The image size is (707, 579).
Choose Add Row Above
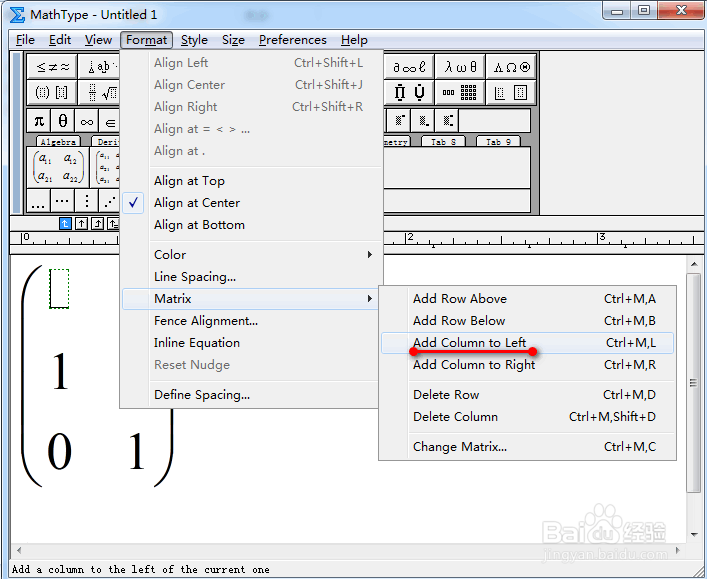pyautogui.click(x=528, y=299)
